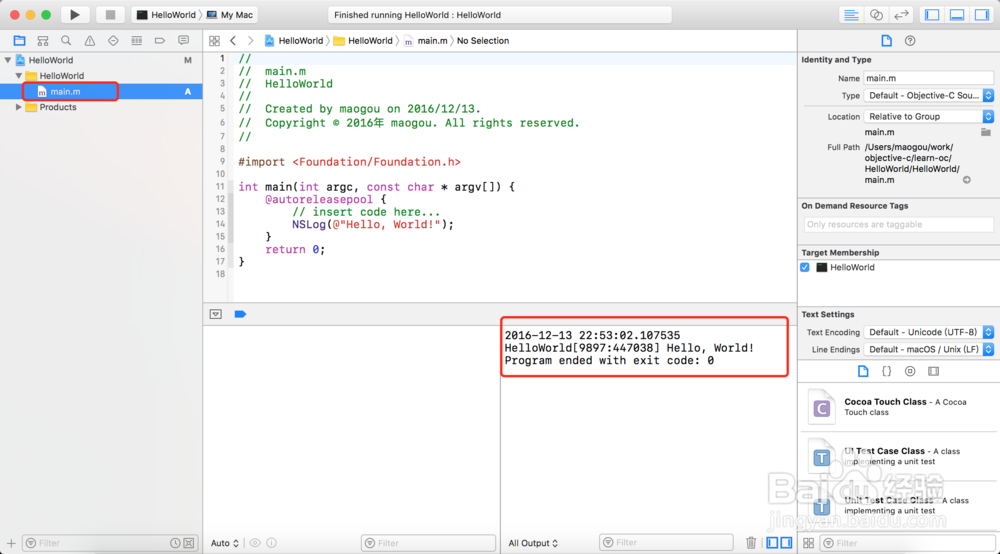Open the Line Endings dropdown
The width and height of the screenshot is (1000, 554).
[x=929, y=349]
